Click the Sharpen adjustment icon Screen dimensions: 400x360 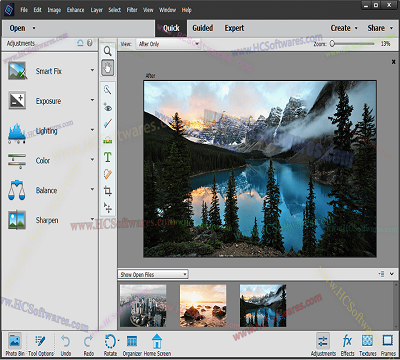(17, 220)
